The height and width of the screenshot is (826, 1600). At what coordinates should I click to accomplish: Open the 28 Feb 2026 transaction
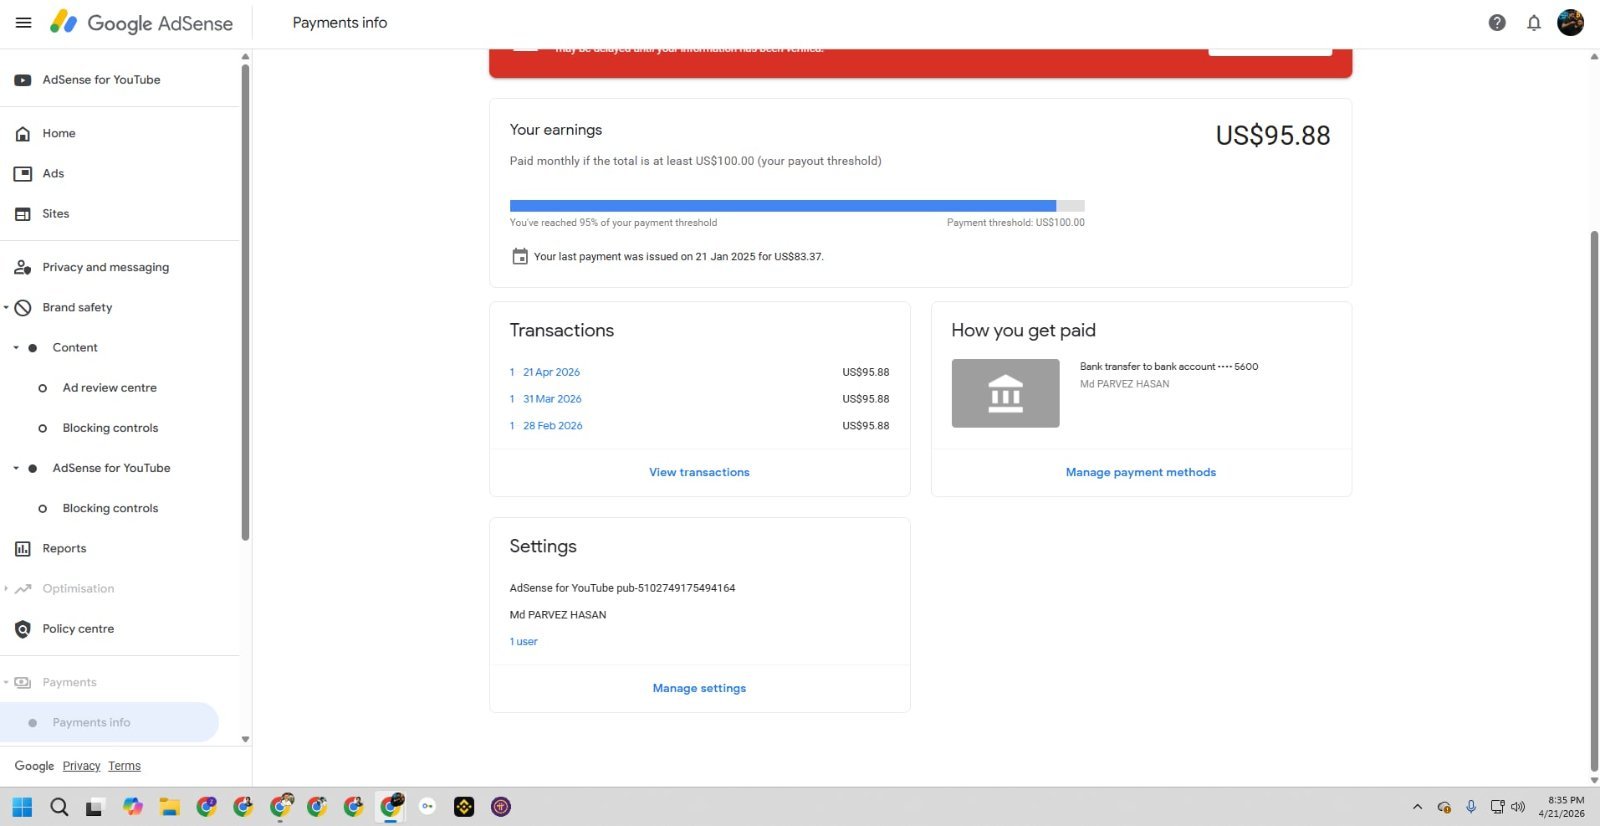(x=552, y=426)
